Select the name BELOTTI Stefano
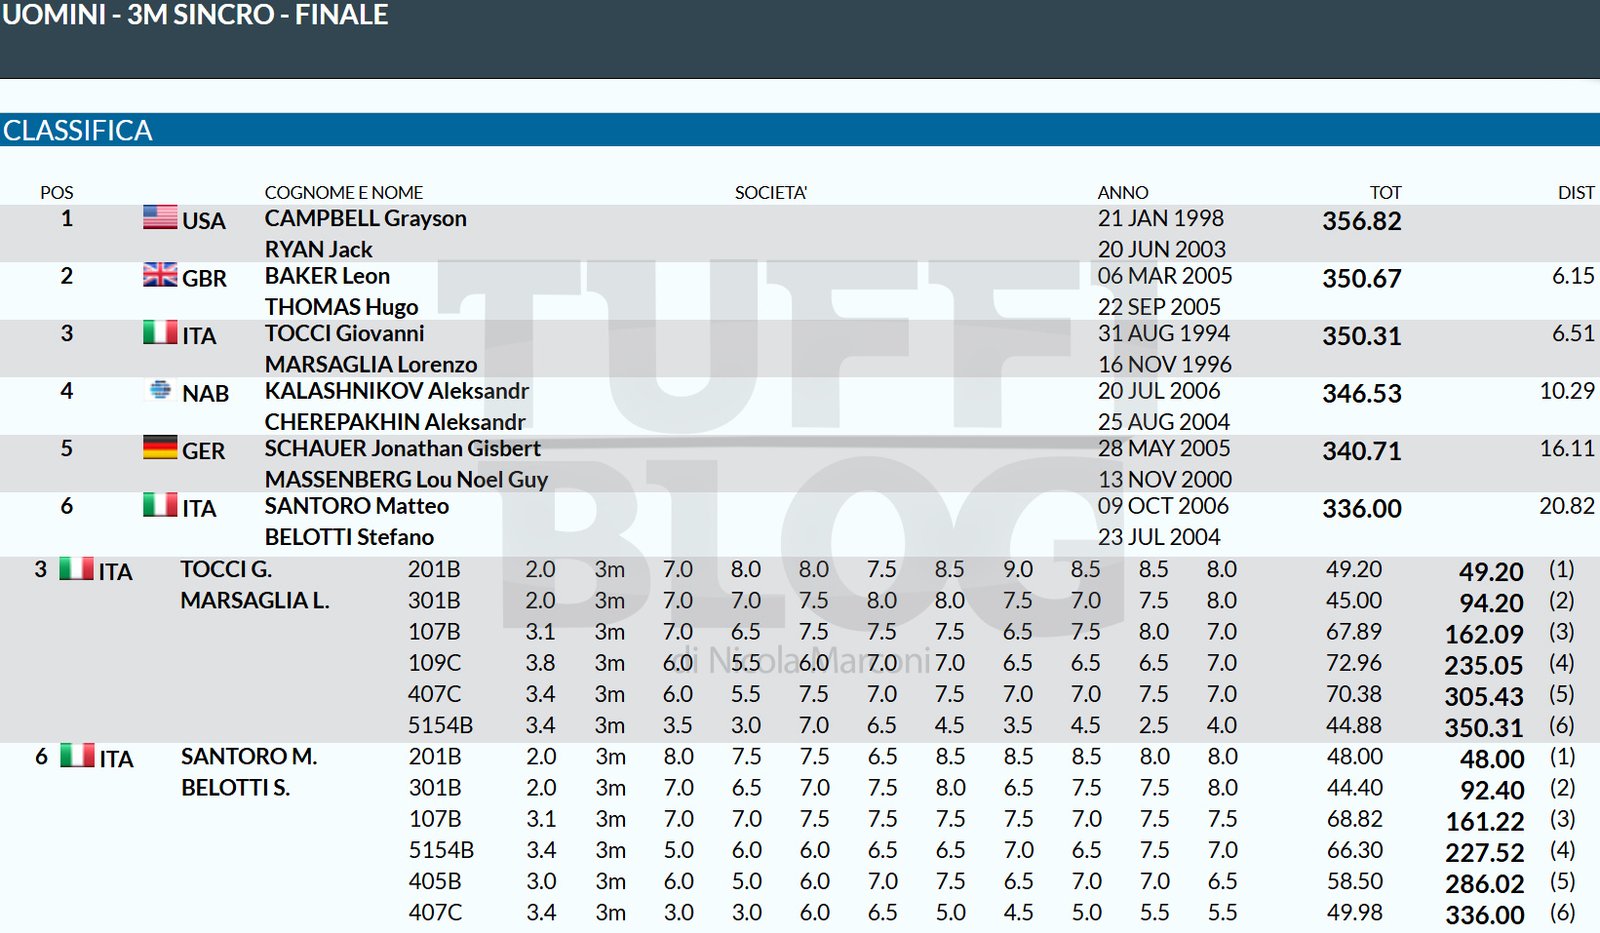The width and height of the screenshot is (1600, 933). pos(349,537)
